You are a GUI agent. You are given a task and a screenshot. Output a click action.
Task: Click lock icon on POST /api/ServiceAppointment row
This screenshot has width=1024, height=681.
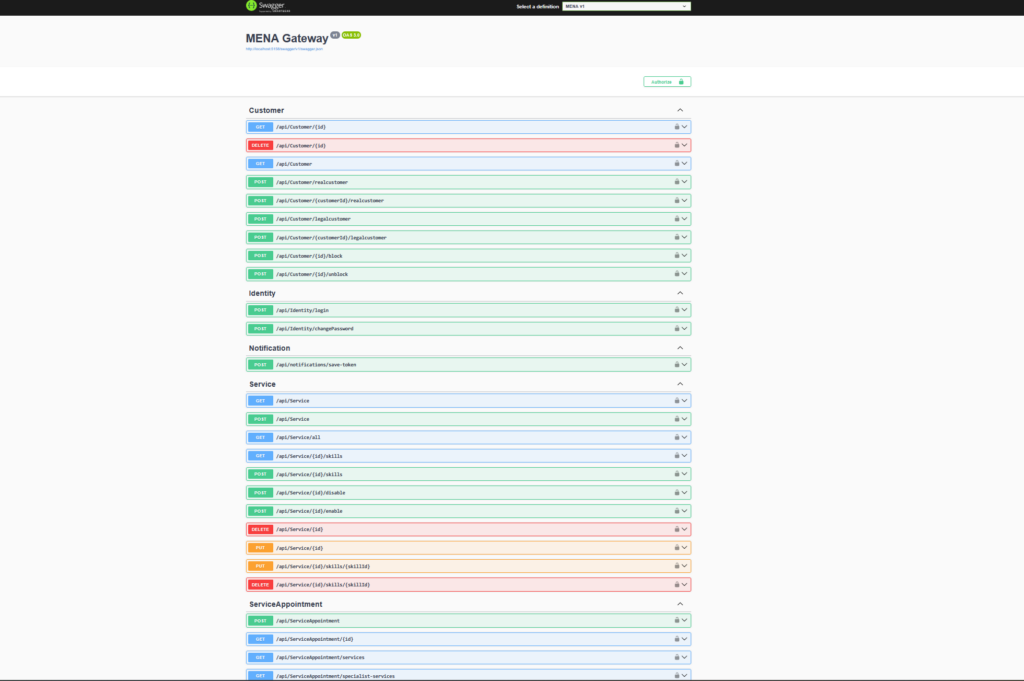click(x=677, y=620)
